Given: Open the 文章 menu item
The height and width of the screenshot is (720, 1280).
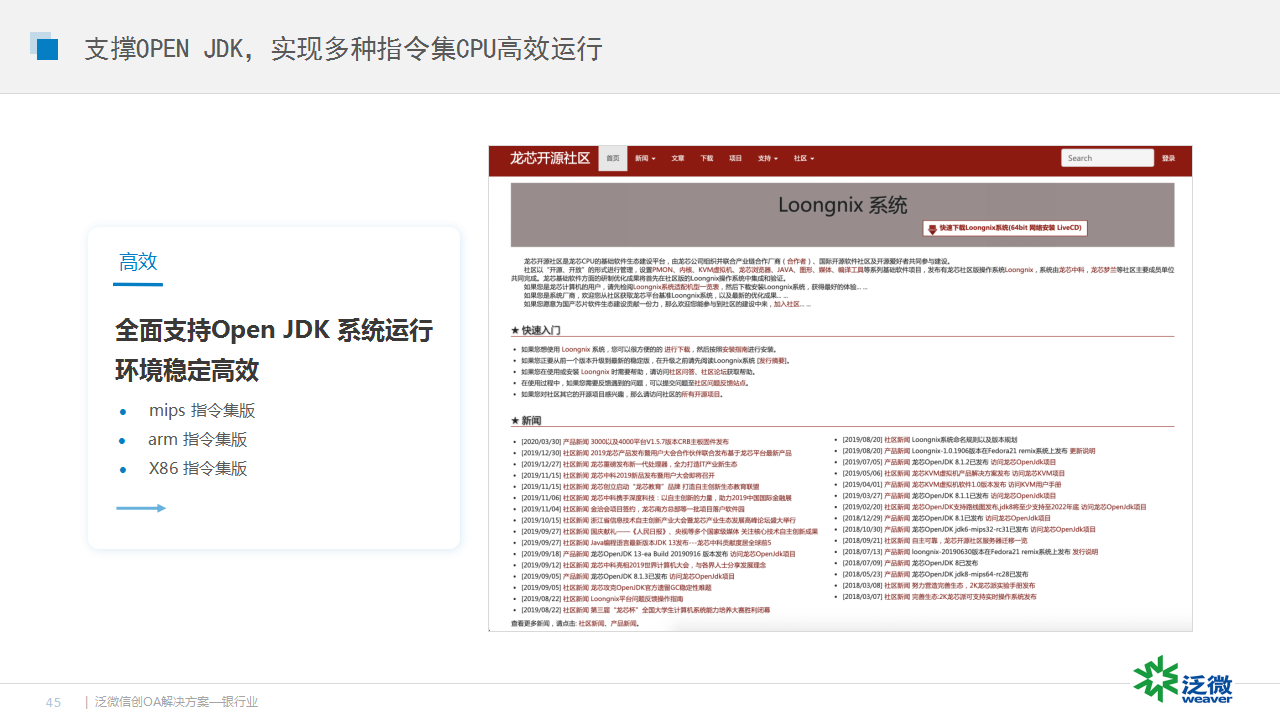Looking at the screenshot, I should coord(678,158).
